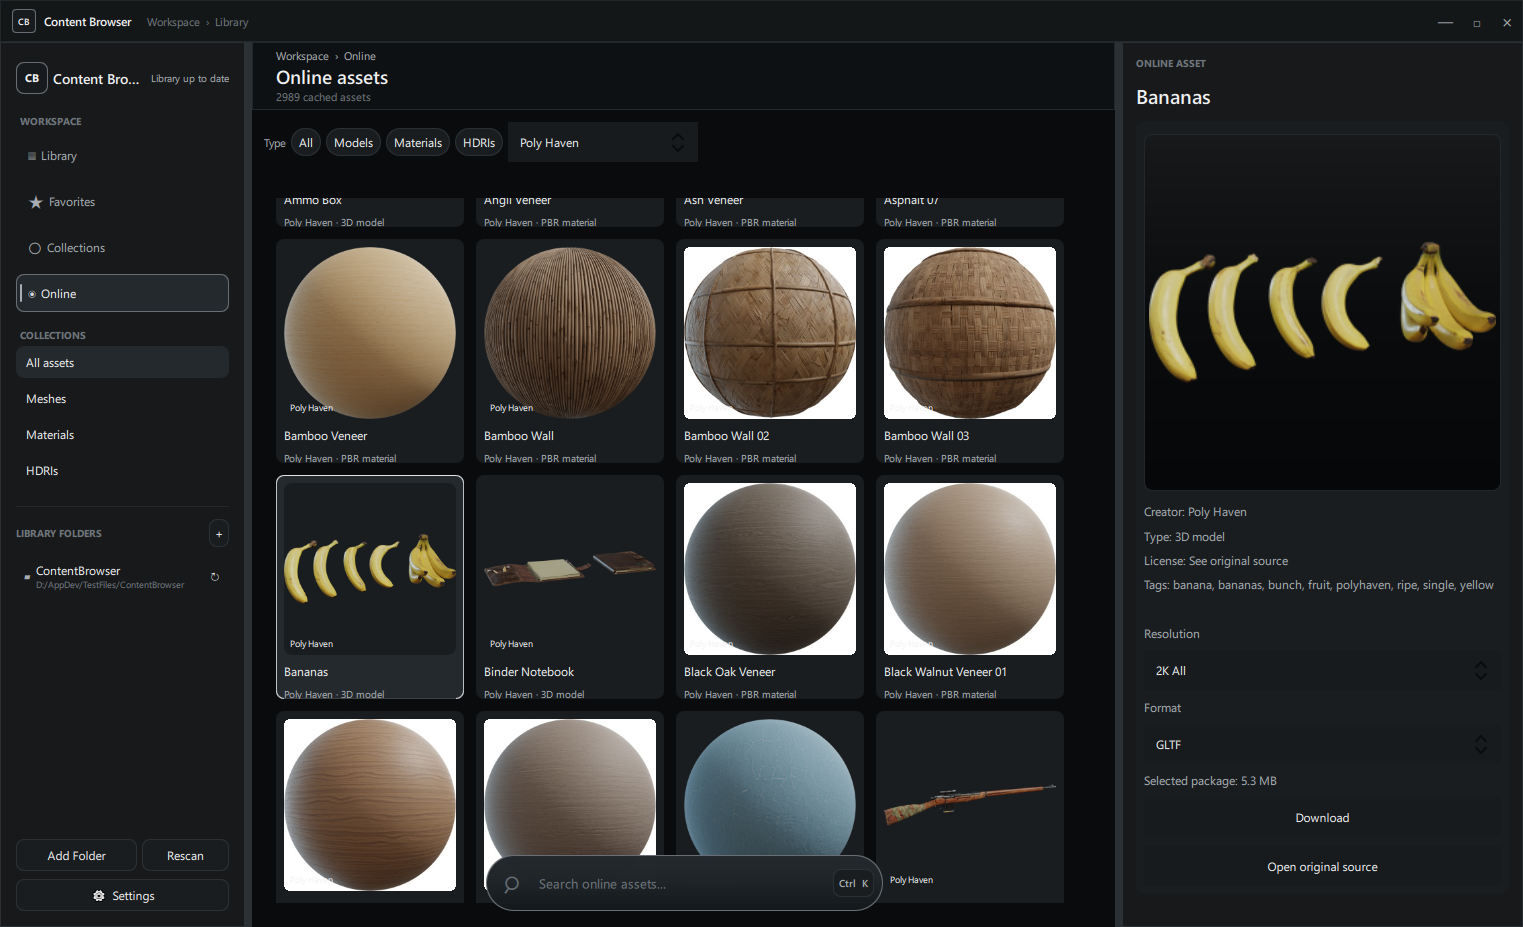
Task: Select the Bamboo Wall material thumbnail
Action: point(570,333)
